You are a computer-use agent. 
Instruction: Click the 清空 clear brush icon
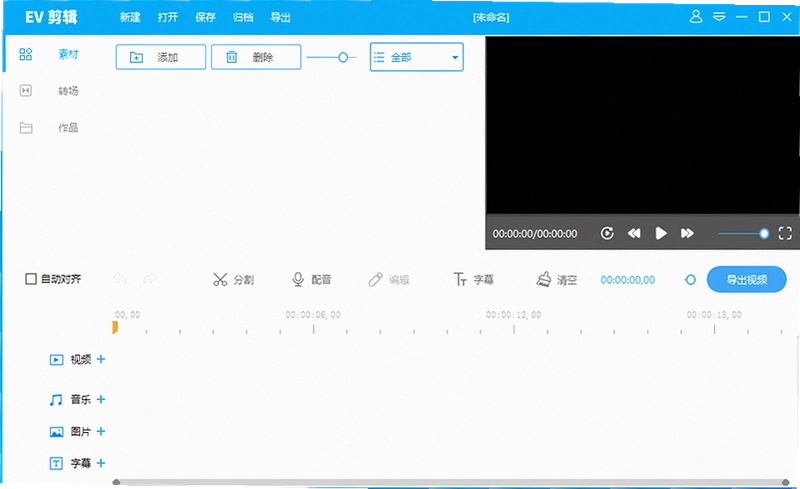[x=544, y=279]
